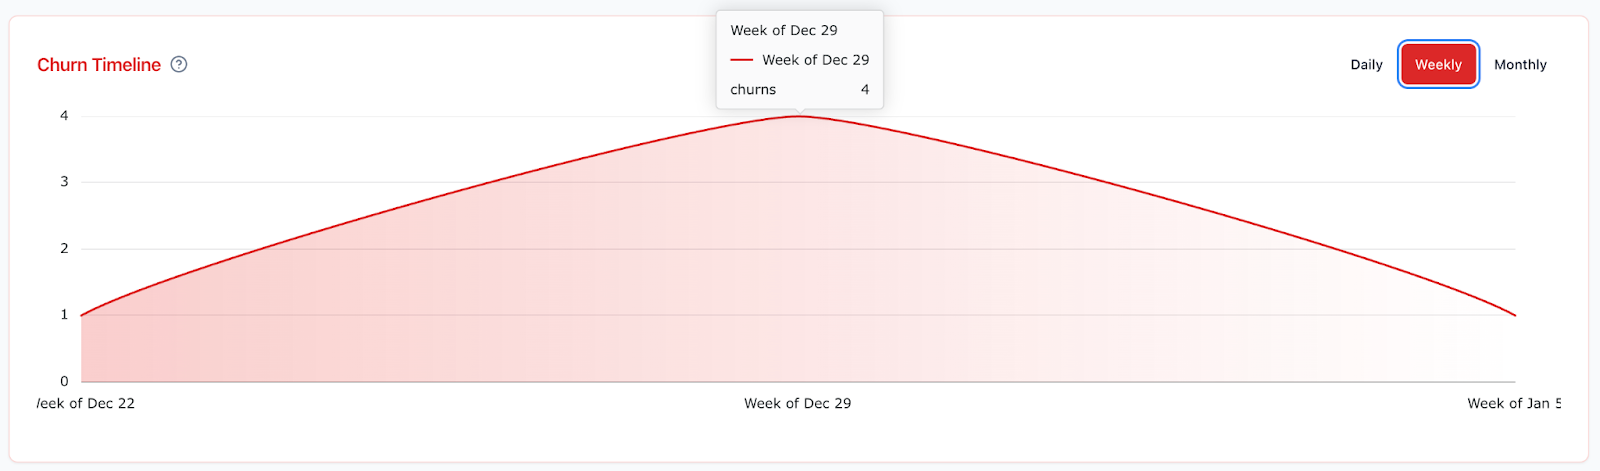Click the y-axis value 3
Viewport: 1600px width, 471px height.
(64, 182)
